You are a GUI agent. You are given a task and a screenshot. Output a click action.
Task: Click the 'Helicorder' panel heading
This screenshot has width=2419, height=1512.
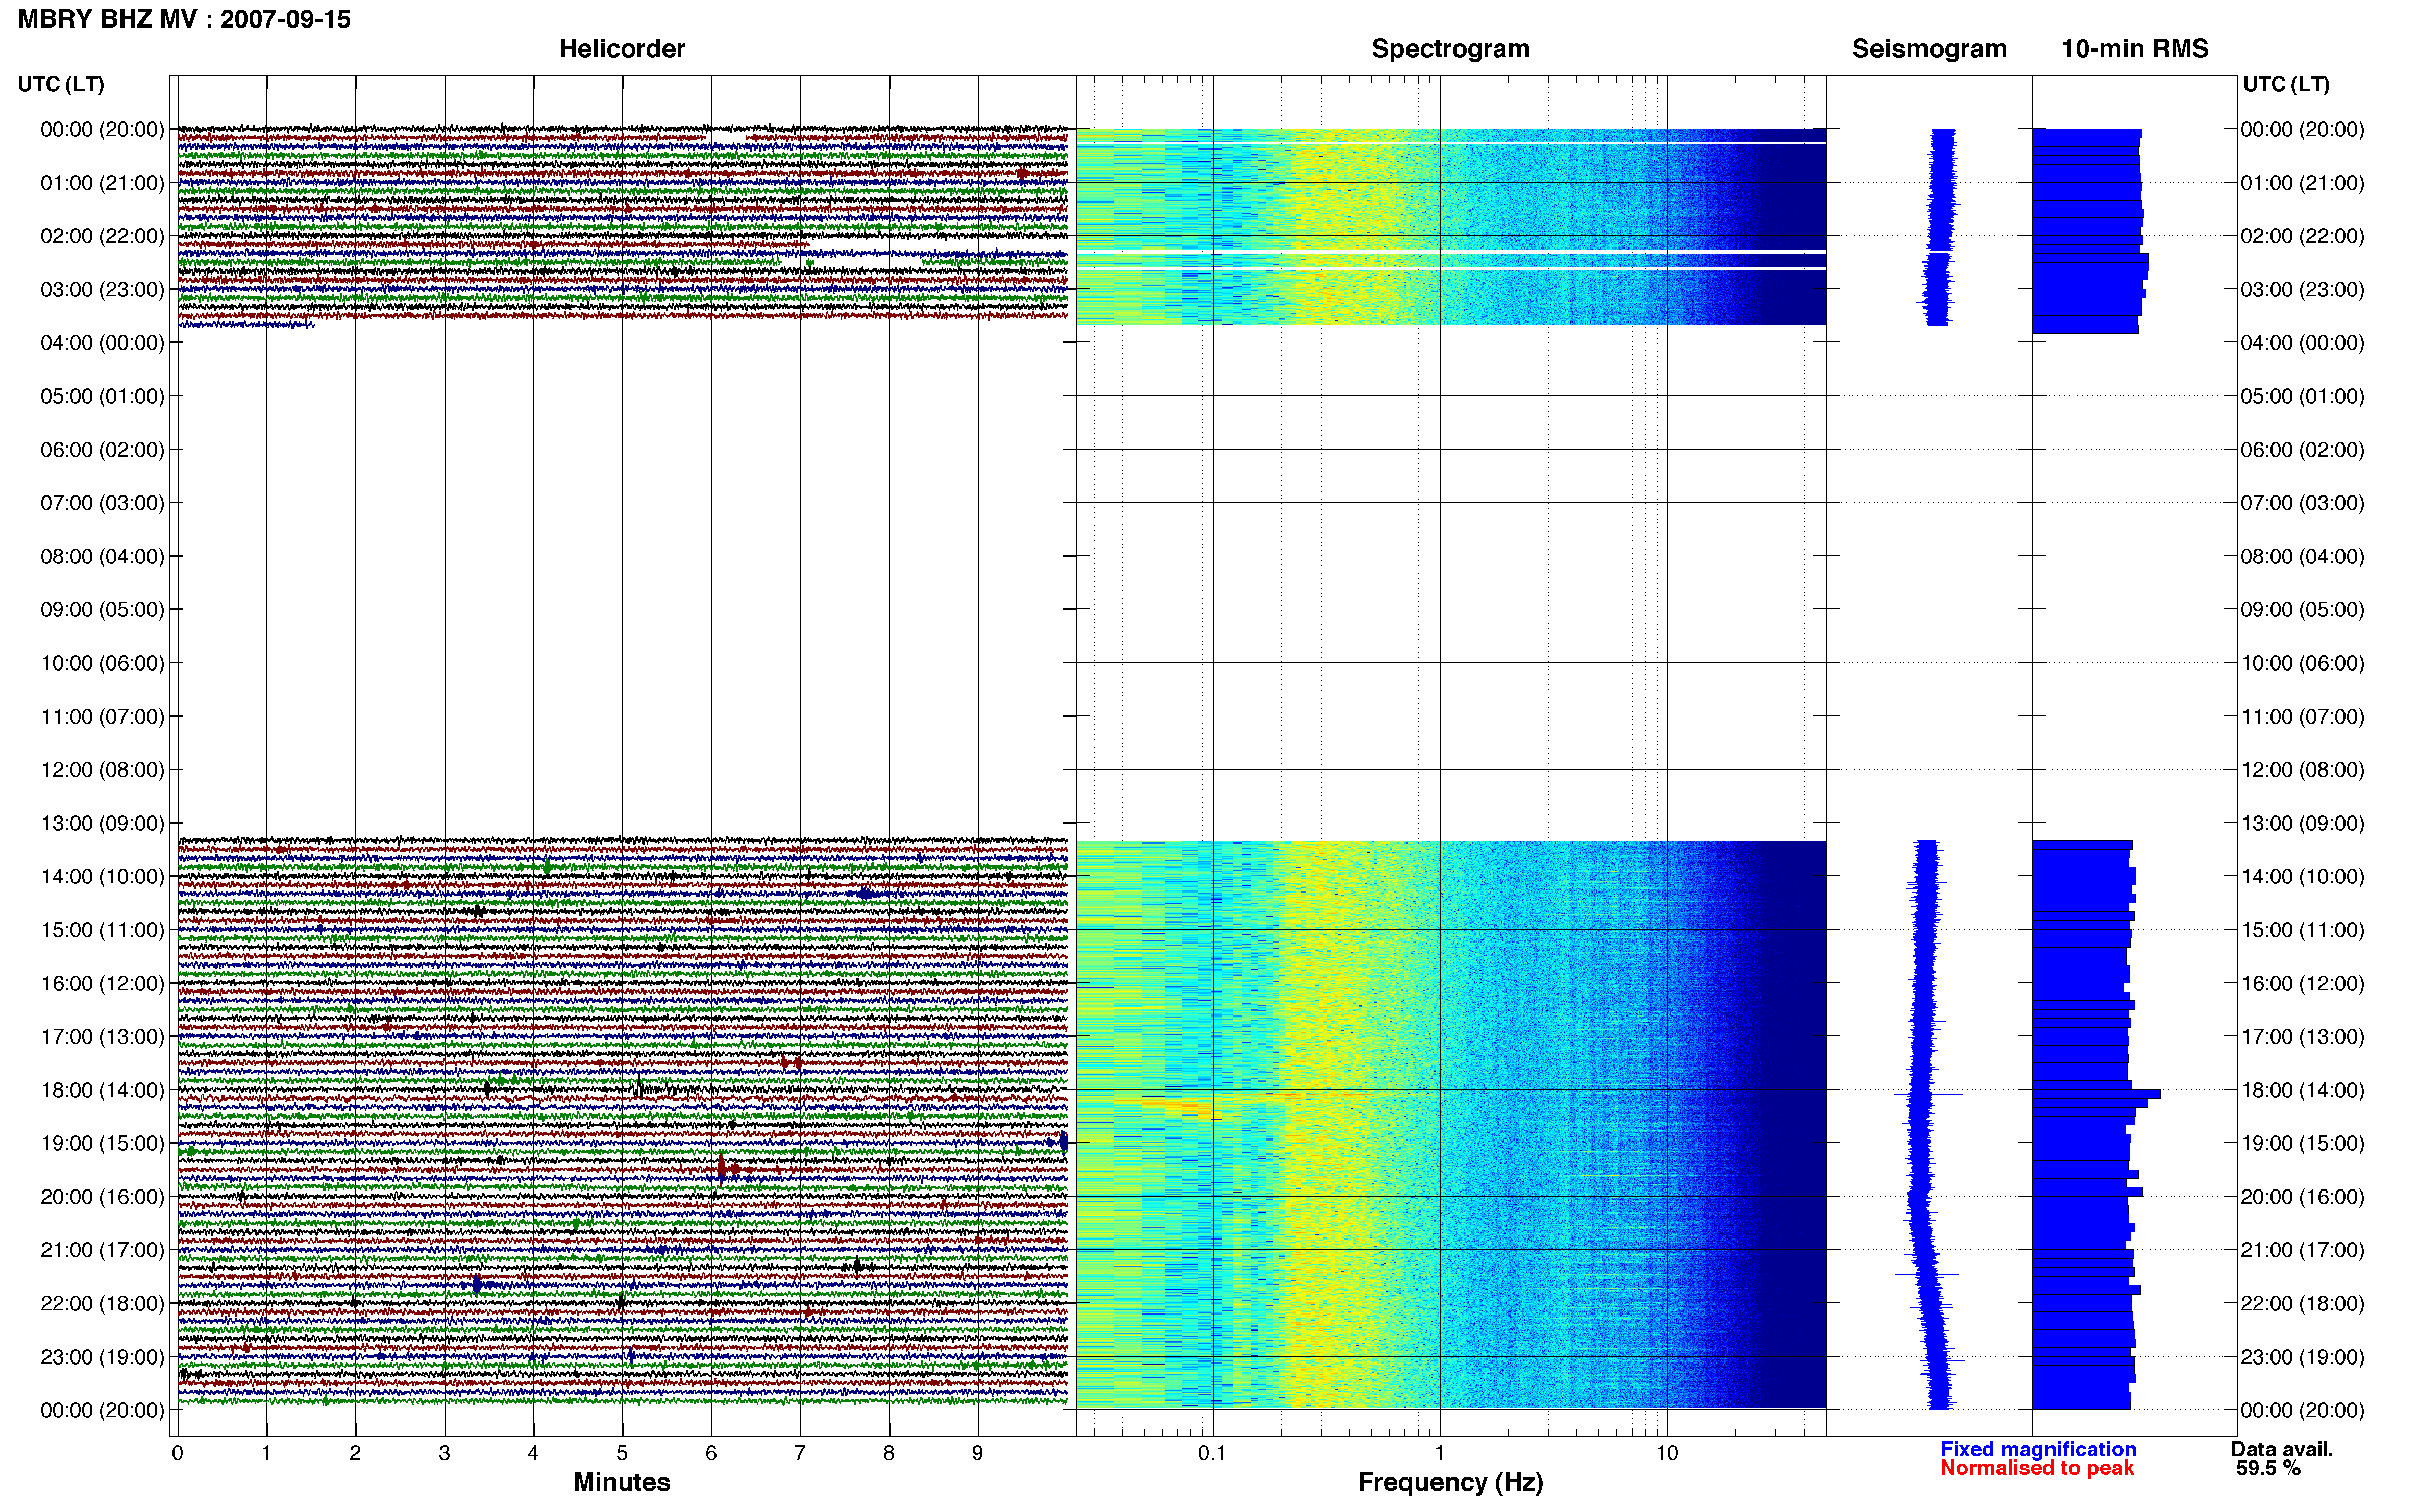(622, 48)
